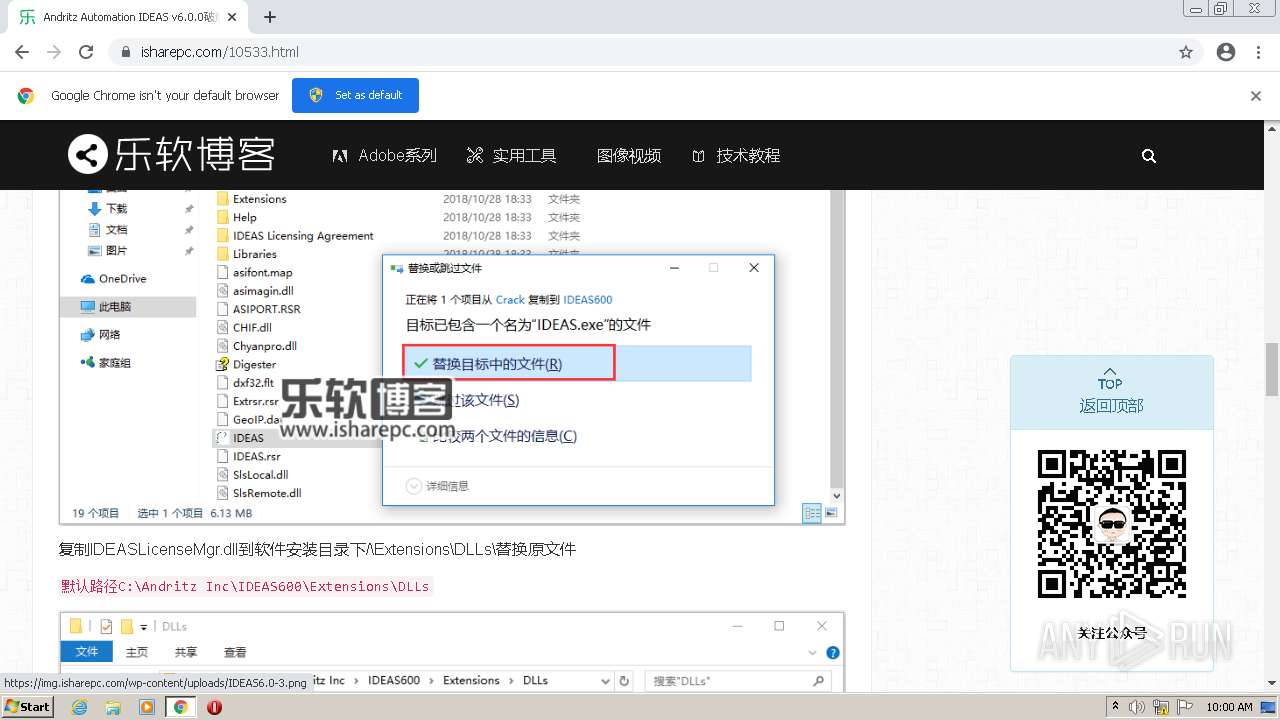The height and width of the screenshot is (720, 1280).
Task: Open the Adobe系列 navigation menu
Action: pyautogui.click(x=385, y=155)
